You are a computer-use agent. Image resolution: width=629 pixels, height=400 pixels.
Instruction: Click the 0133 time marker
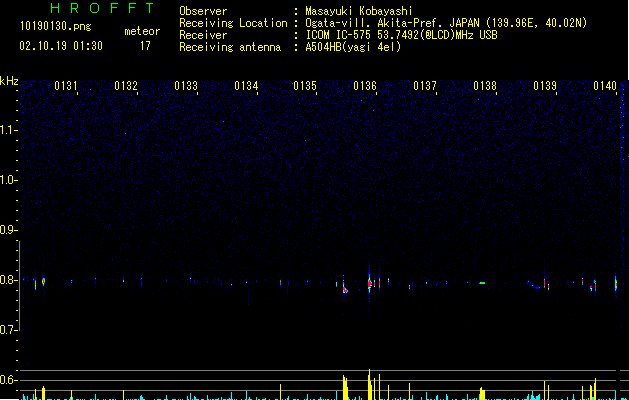(x=186, y=86)
